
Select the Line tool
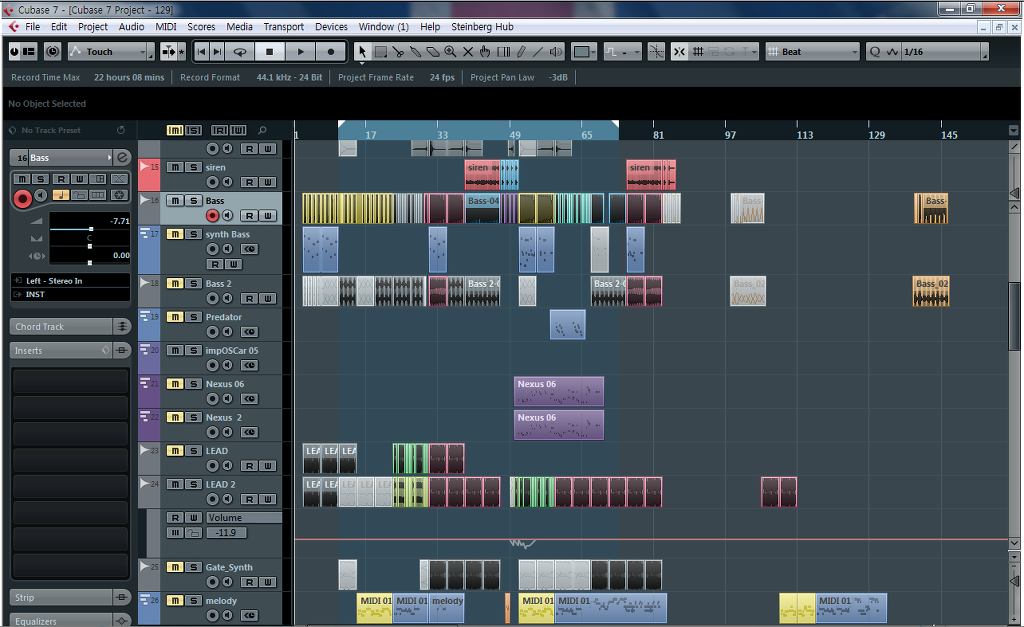[x=538, y=52]
